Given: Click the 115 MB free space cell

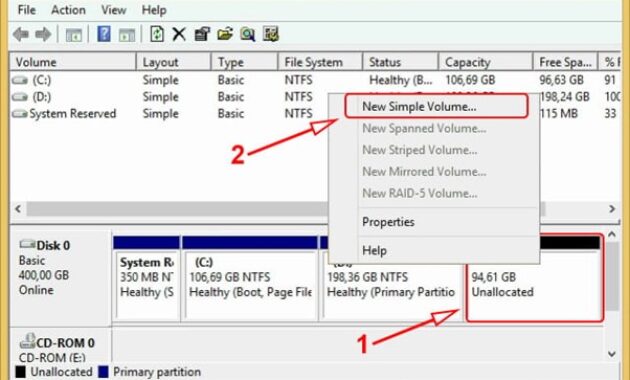Looking at the screenshot, I should pyautogui.click(x=558, y=114).
